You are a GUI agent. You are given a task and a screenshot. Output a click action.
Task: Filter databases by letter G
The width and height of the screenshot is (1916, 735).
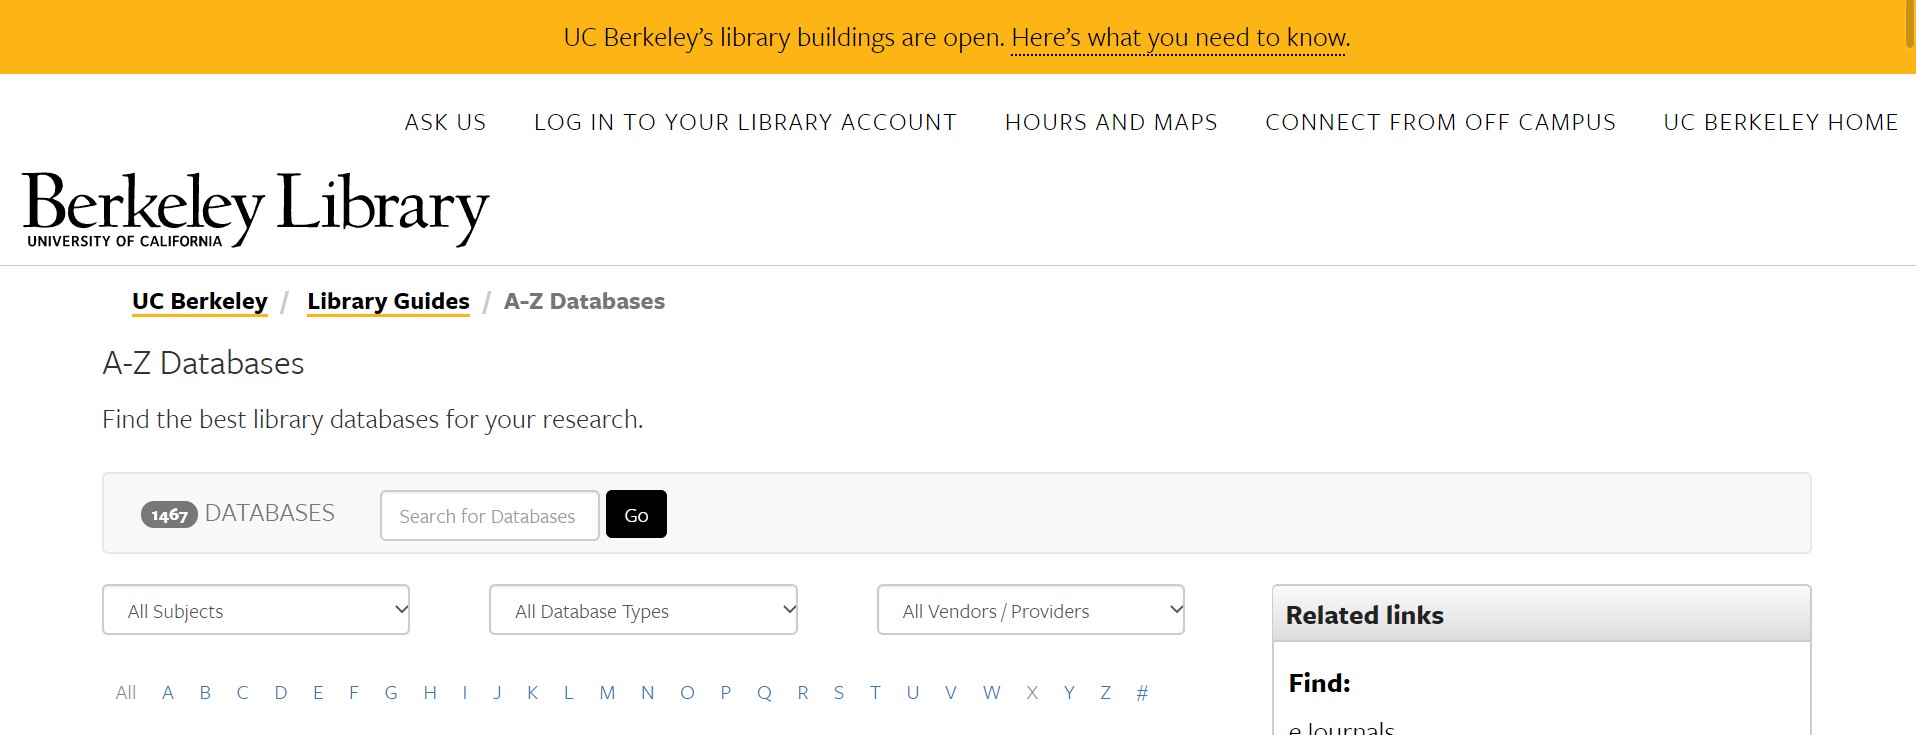(391, 692)
